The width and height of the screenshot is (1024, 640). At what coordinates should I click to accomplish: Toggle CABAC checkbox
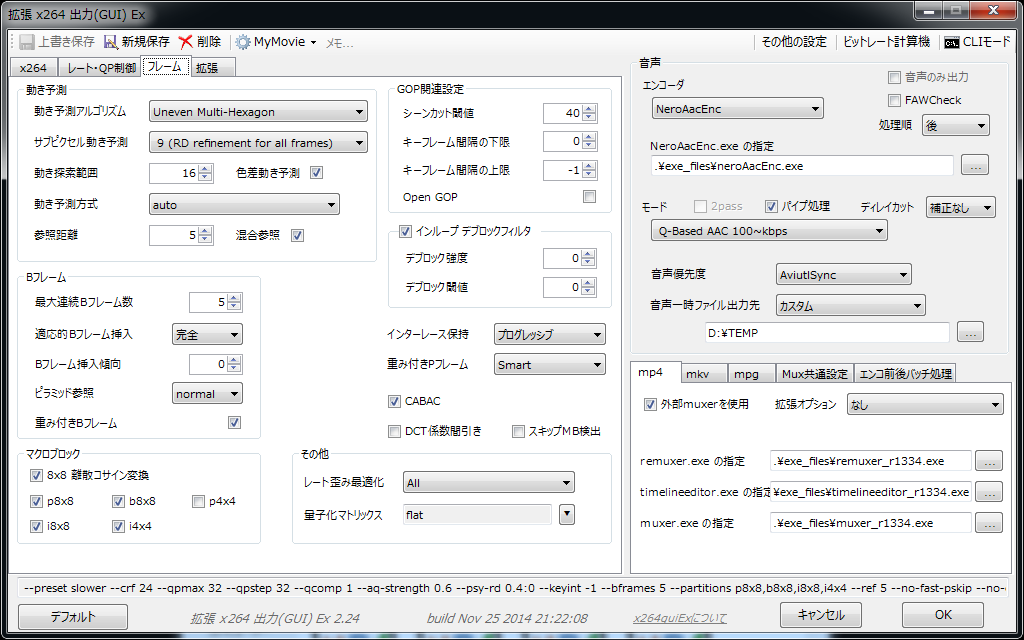394,401
